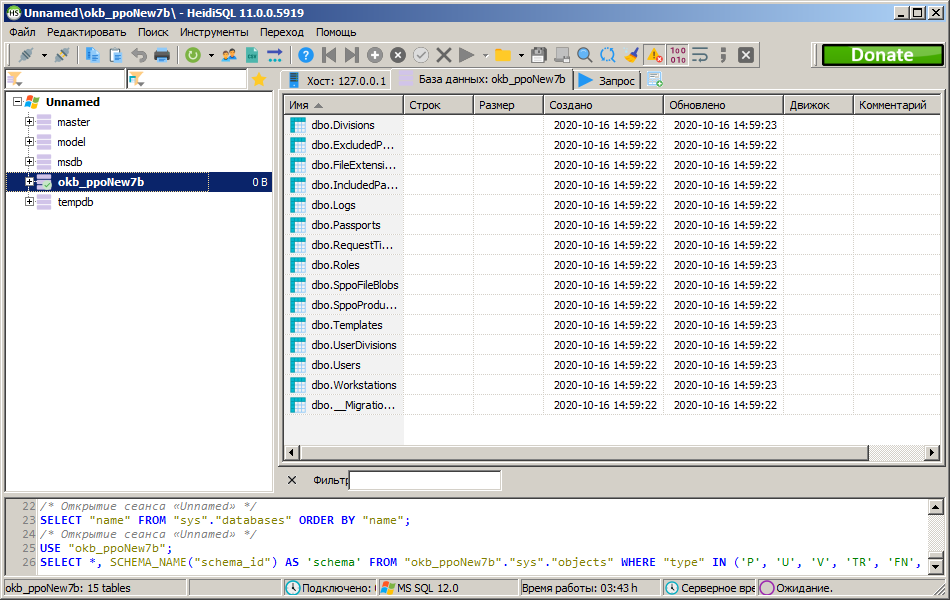Click into the Фильтр text field
Screen dimensions: 950x600
[x=424, y=481]
